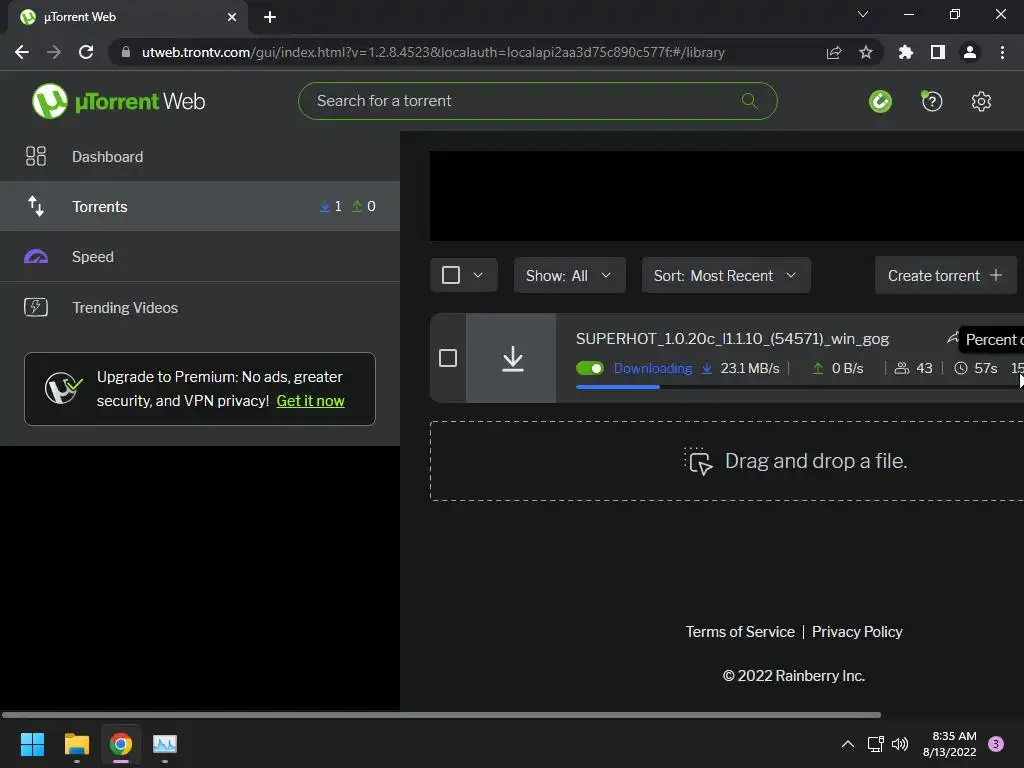The width and height of the screenshot is (1024, 768).
Task: Click the Premium uTorrent badge icon
Action: 63,388
